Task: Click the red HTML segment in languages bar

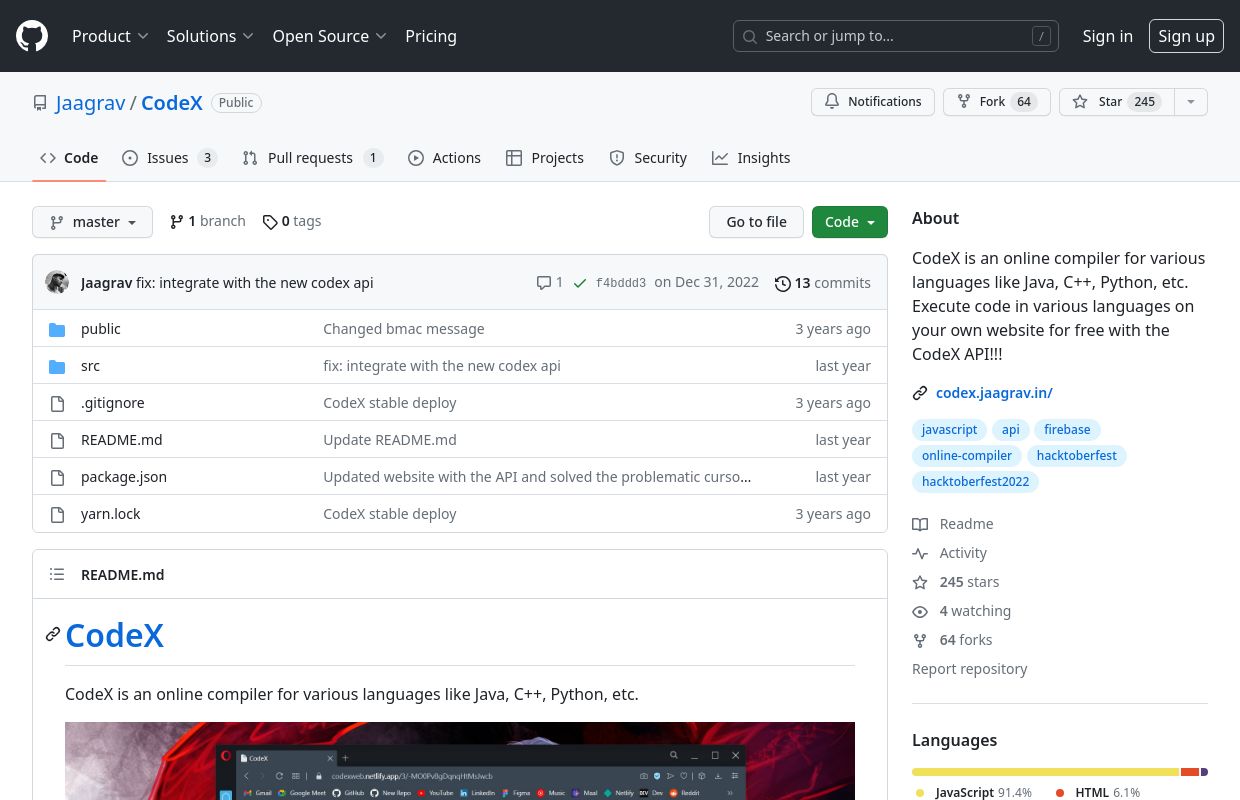Action: [x=1190, y=772]
